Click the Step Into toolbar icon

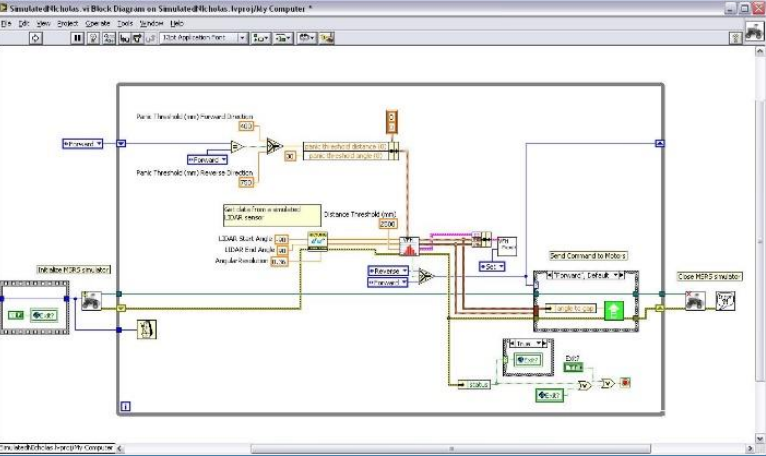pos(124,38)
